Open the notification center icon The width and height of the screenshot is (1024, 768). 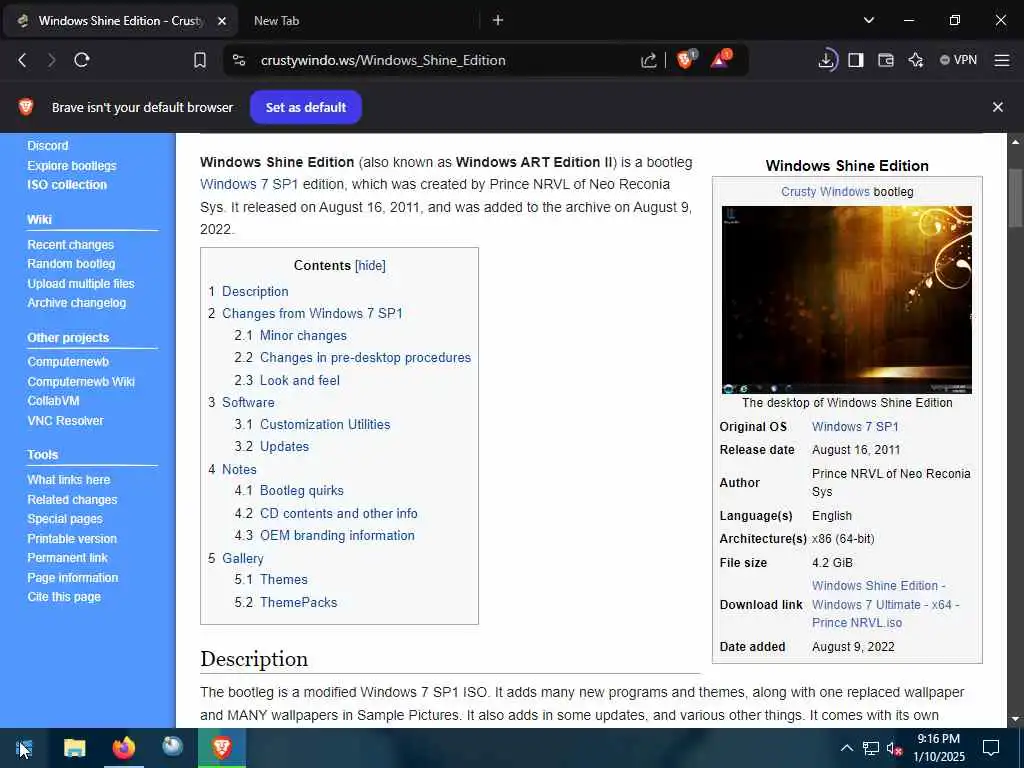tap(991, 748)
